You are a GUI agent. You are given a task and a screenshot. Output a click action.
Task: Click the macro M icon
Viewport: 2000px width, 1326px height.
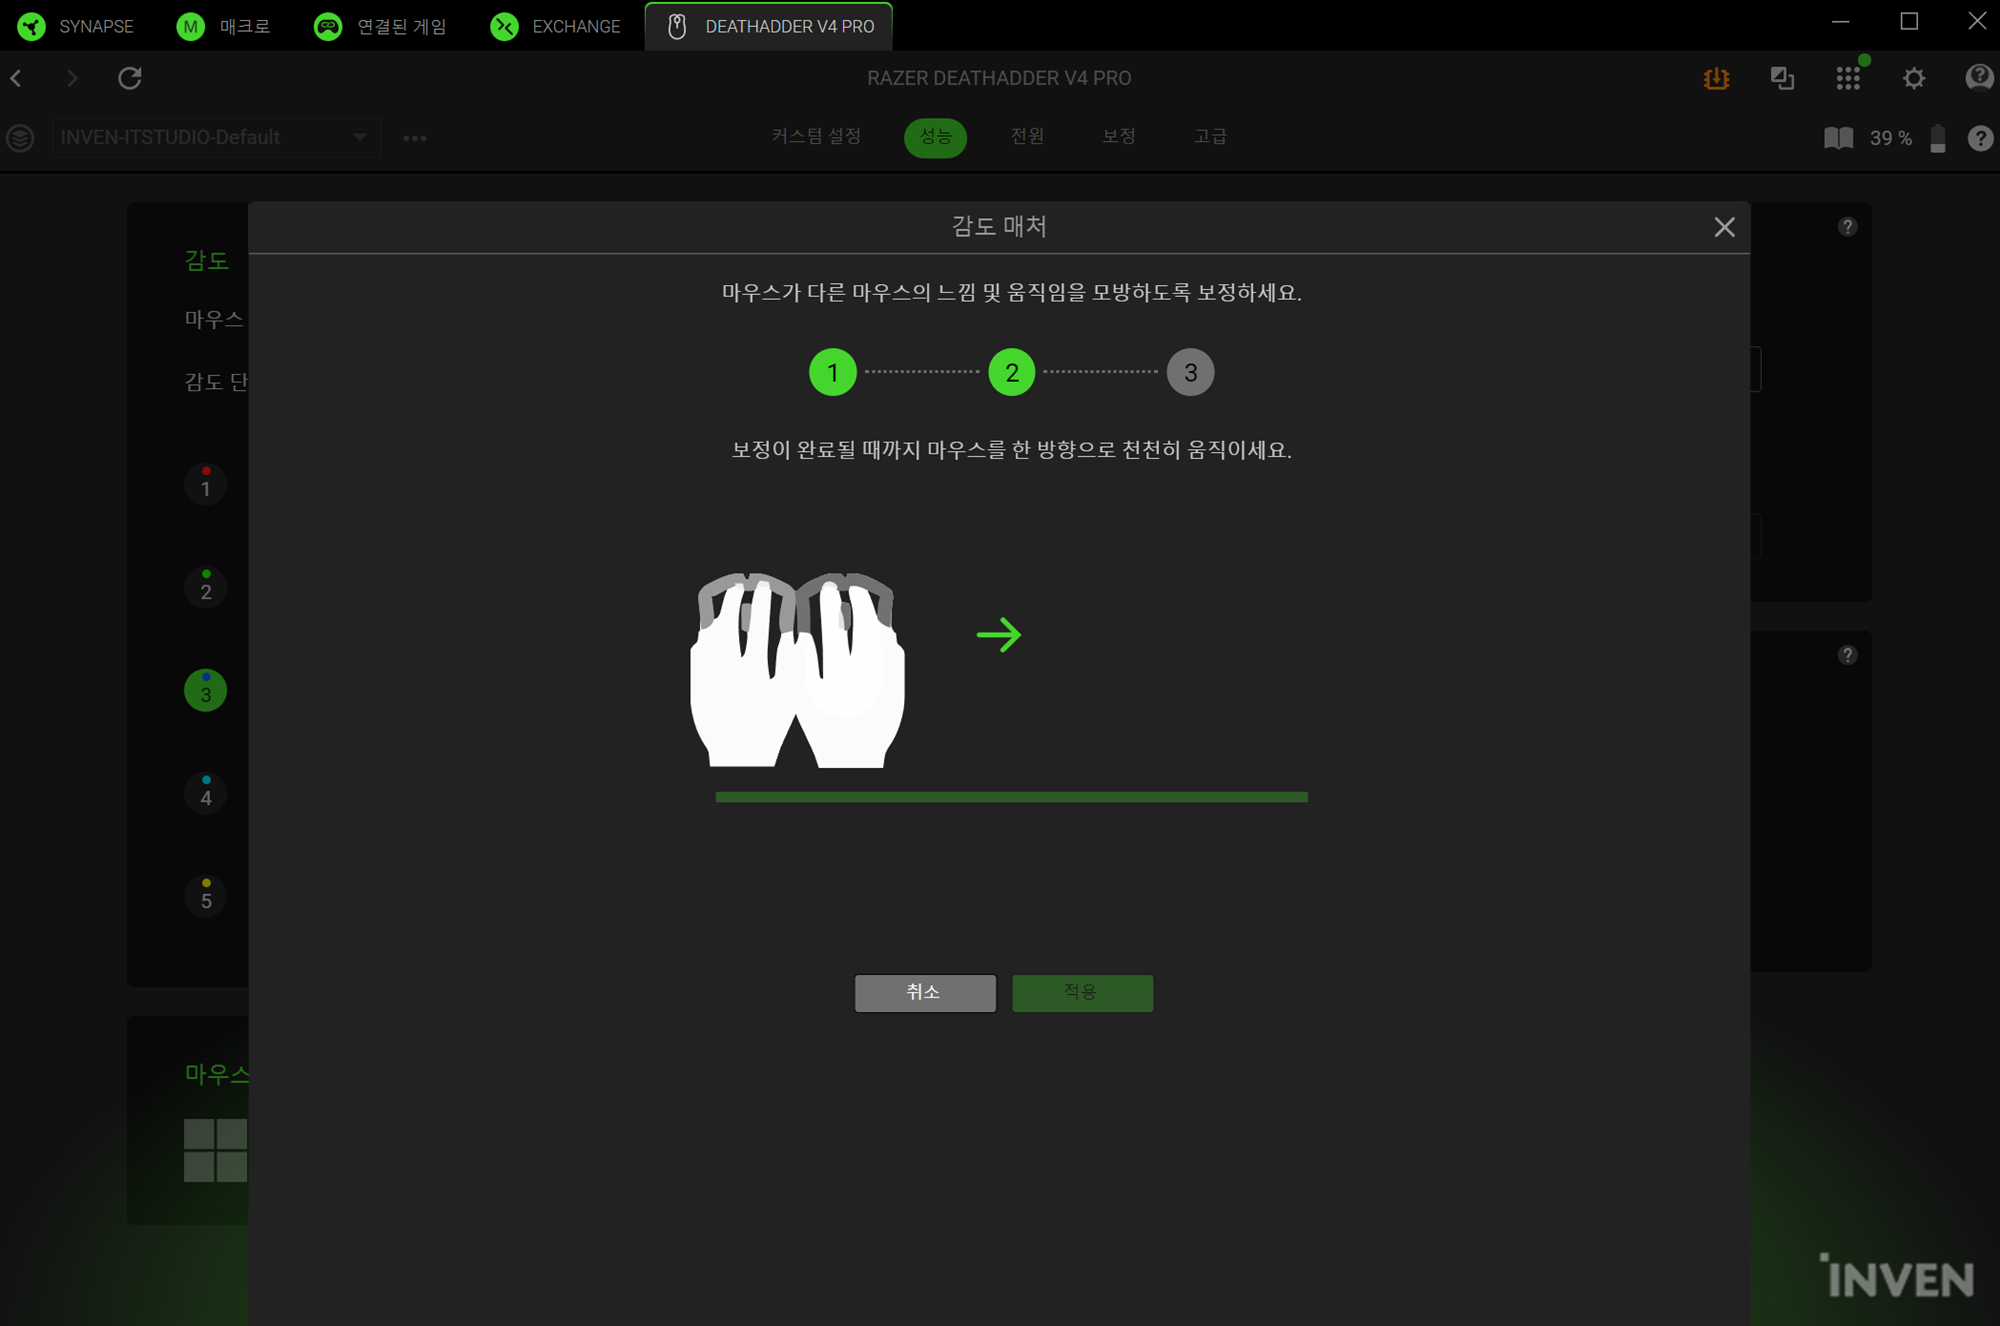(x=190, y=26)
